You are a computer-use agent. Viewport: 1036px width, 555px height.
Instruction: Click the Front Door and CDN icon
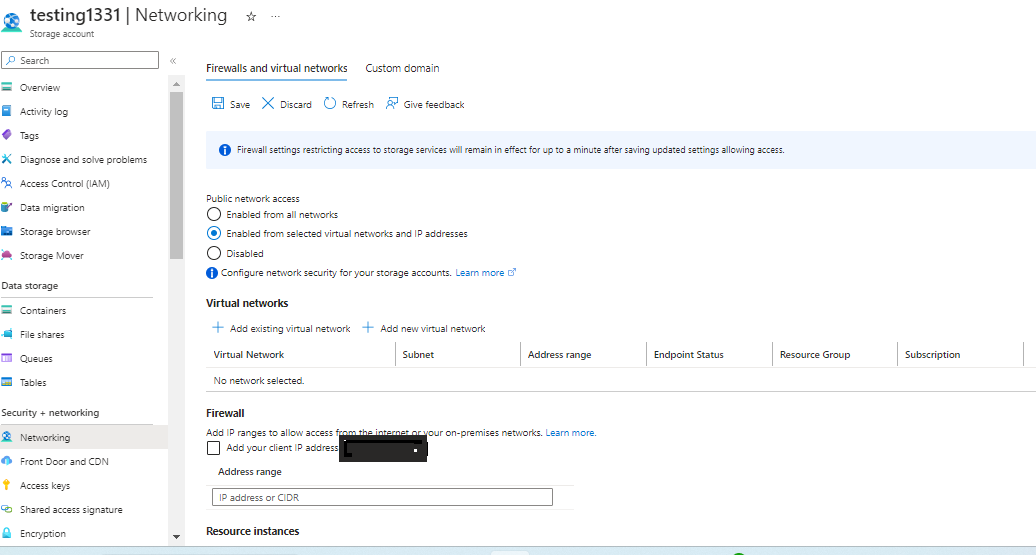tap(7, 461)
